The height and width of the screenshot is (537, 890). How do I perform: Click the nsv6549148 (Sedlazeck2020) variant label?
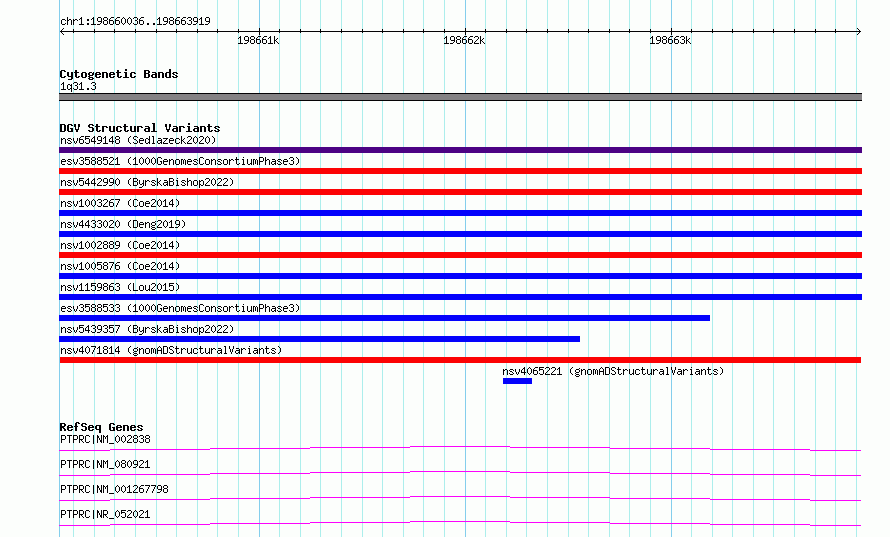coord(138,140)
